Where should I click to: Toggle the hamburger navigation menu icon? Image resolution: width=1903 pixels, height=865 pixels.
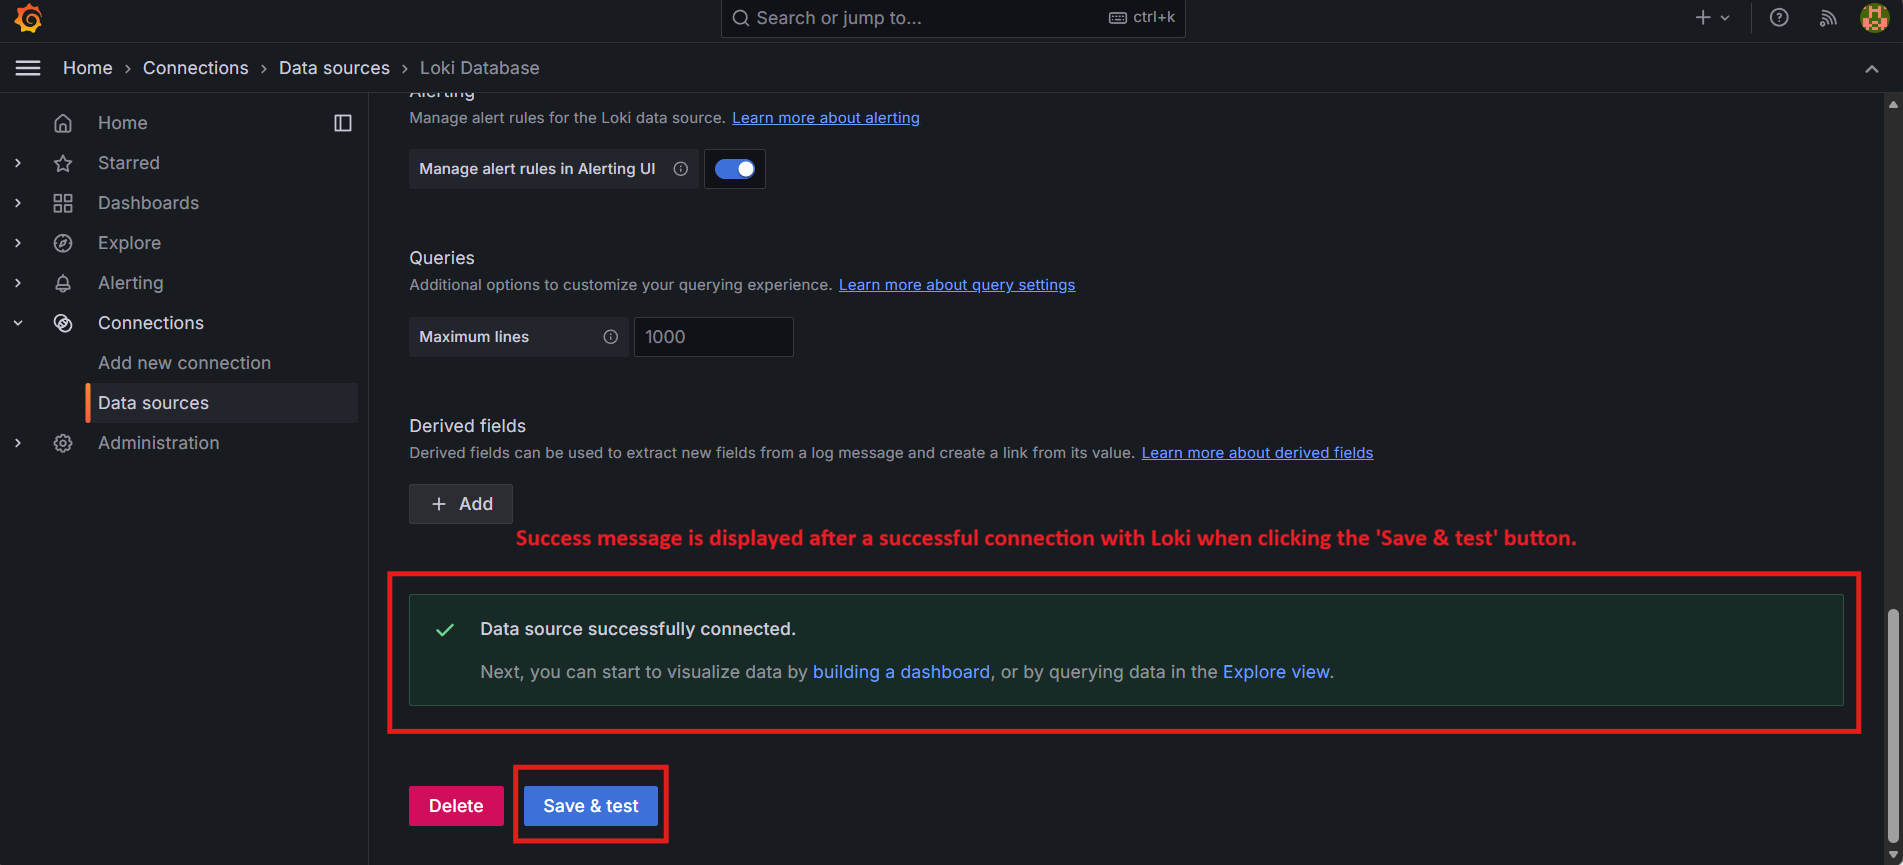click(x=28, y=68)
